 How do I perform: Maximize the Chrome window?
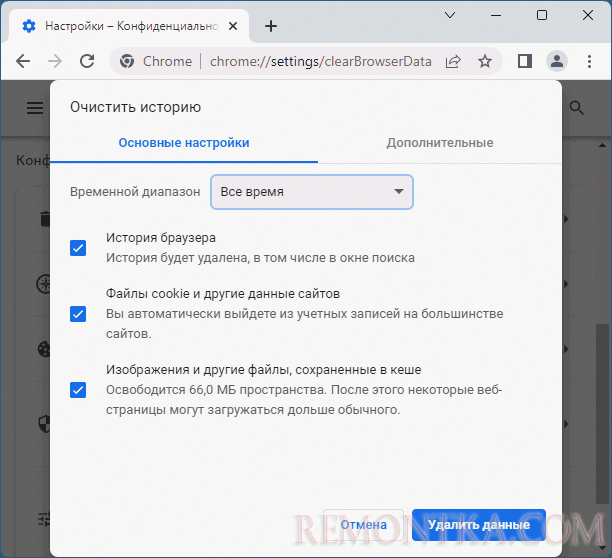542,15
